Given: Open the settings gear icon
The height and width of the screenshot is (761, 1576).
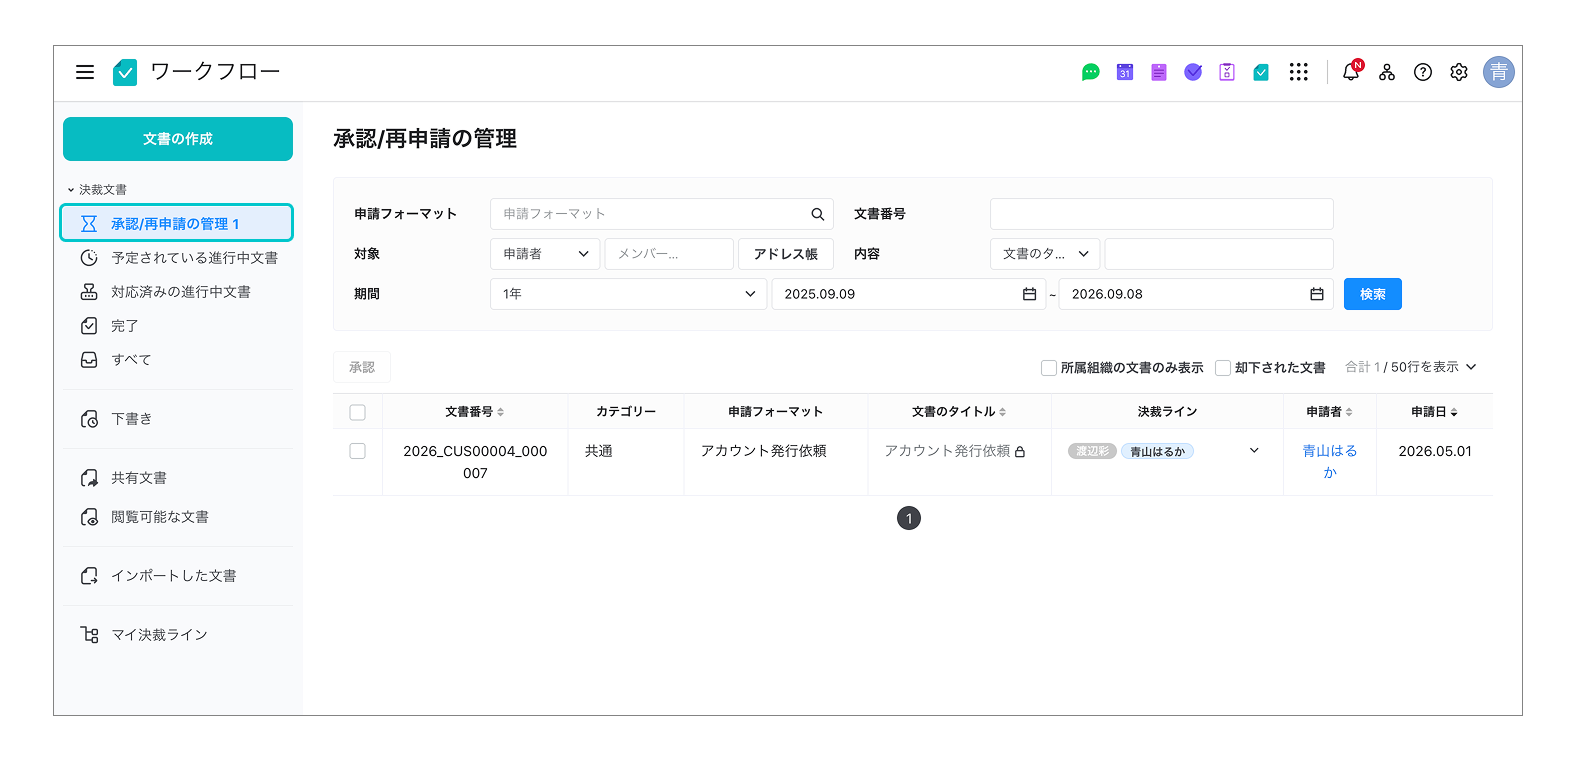Looking at the screenshot, I should [x=1459, y=72].
